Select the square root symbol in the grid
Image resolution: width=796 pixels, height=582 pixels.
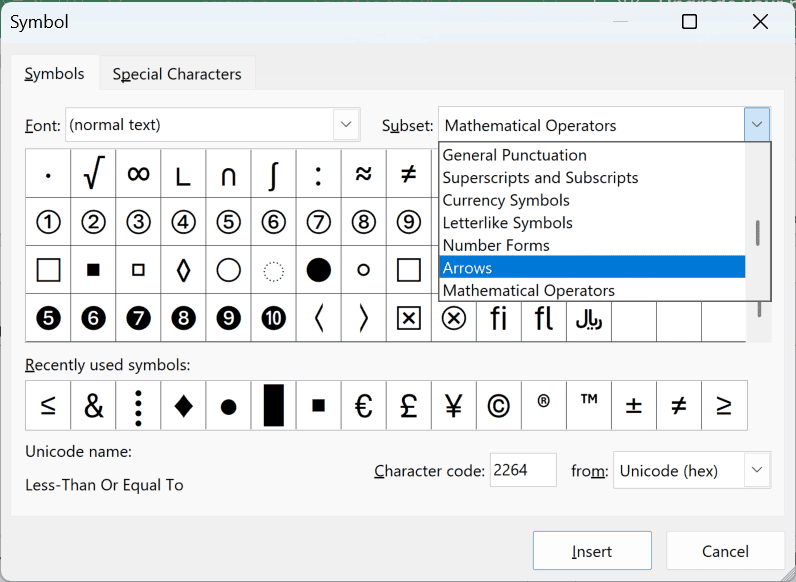93,174
